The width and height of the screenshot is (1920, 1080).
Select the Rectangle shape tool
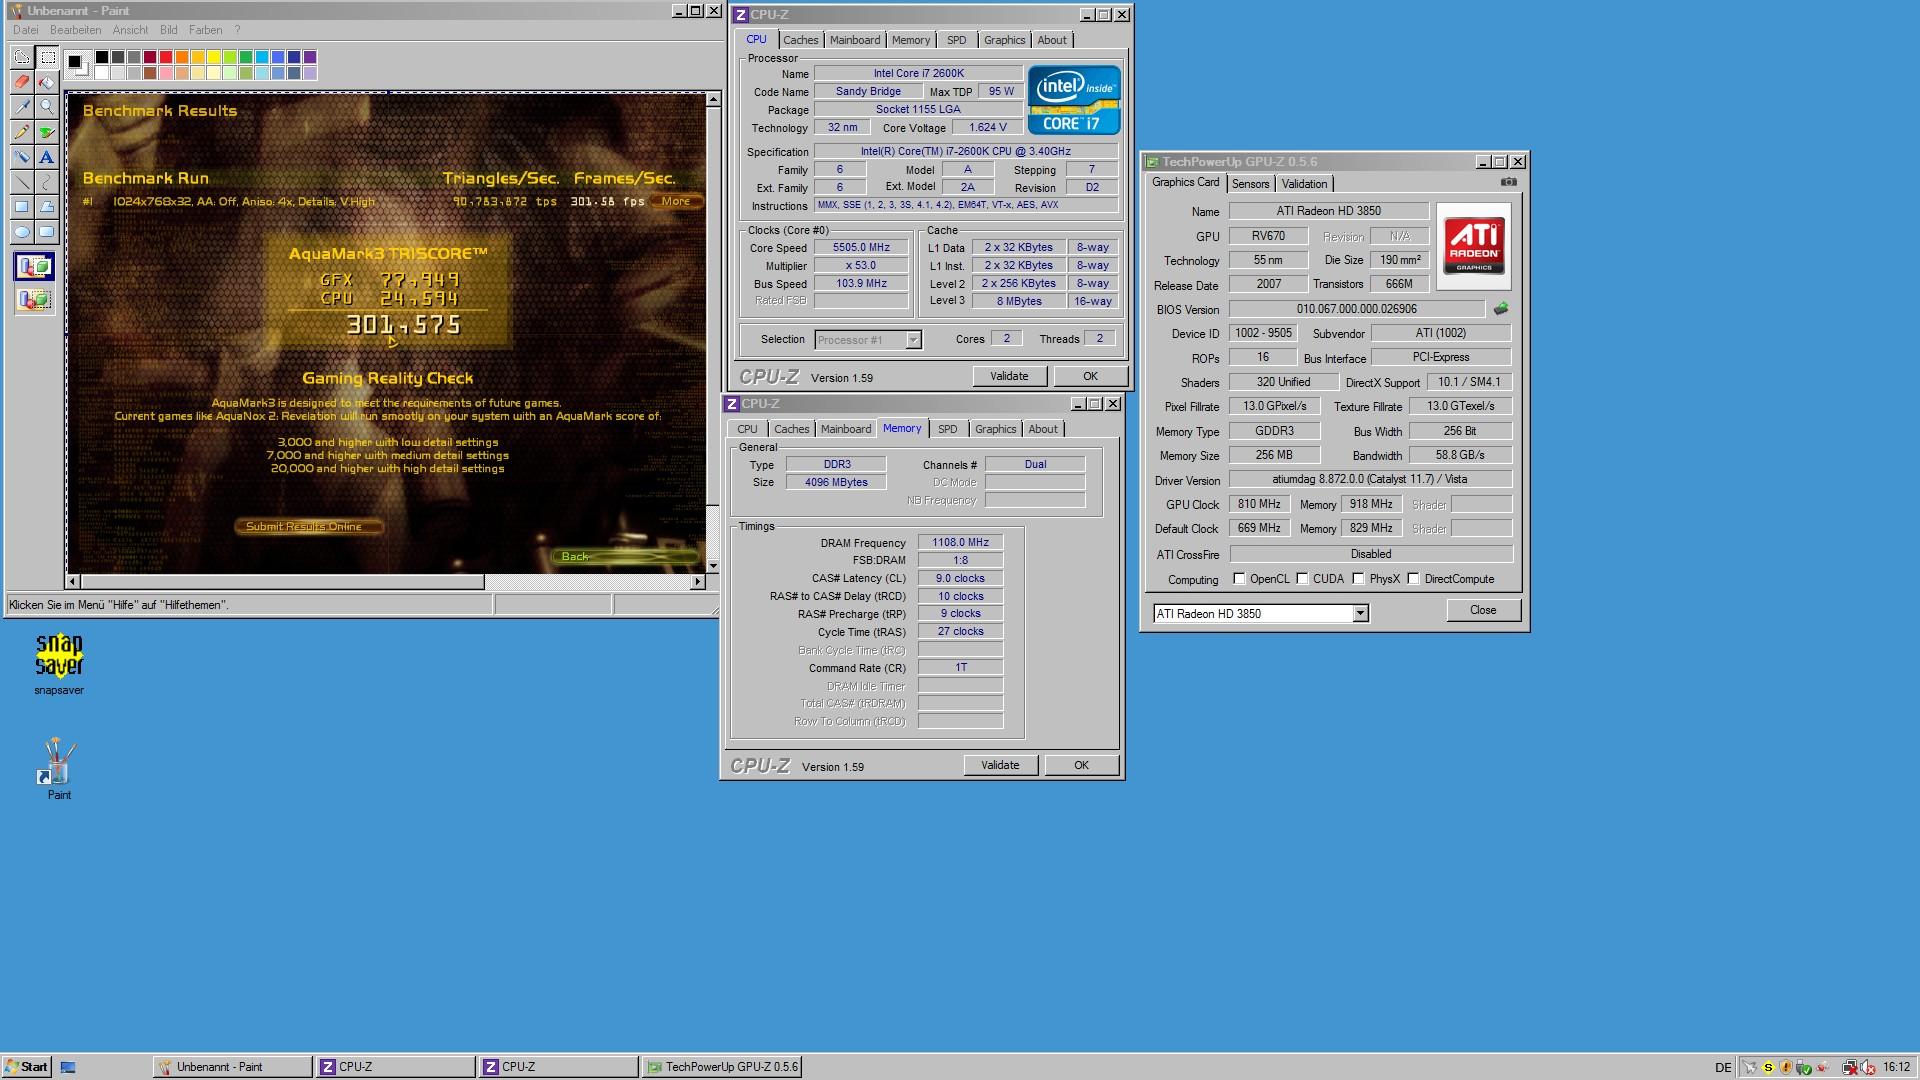(21, 207)
